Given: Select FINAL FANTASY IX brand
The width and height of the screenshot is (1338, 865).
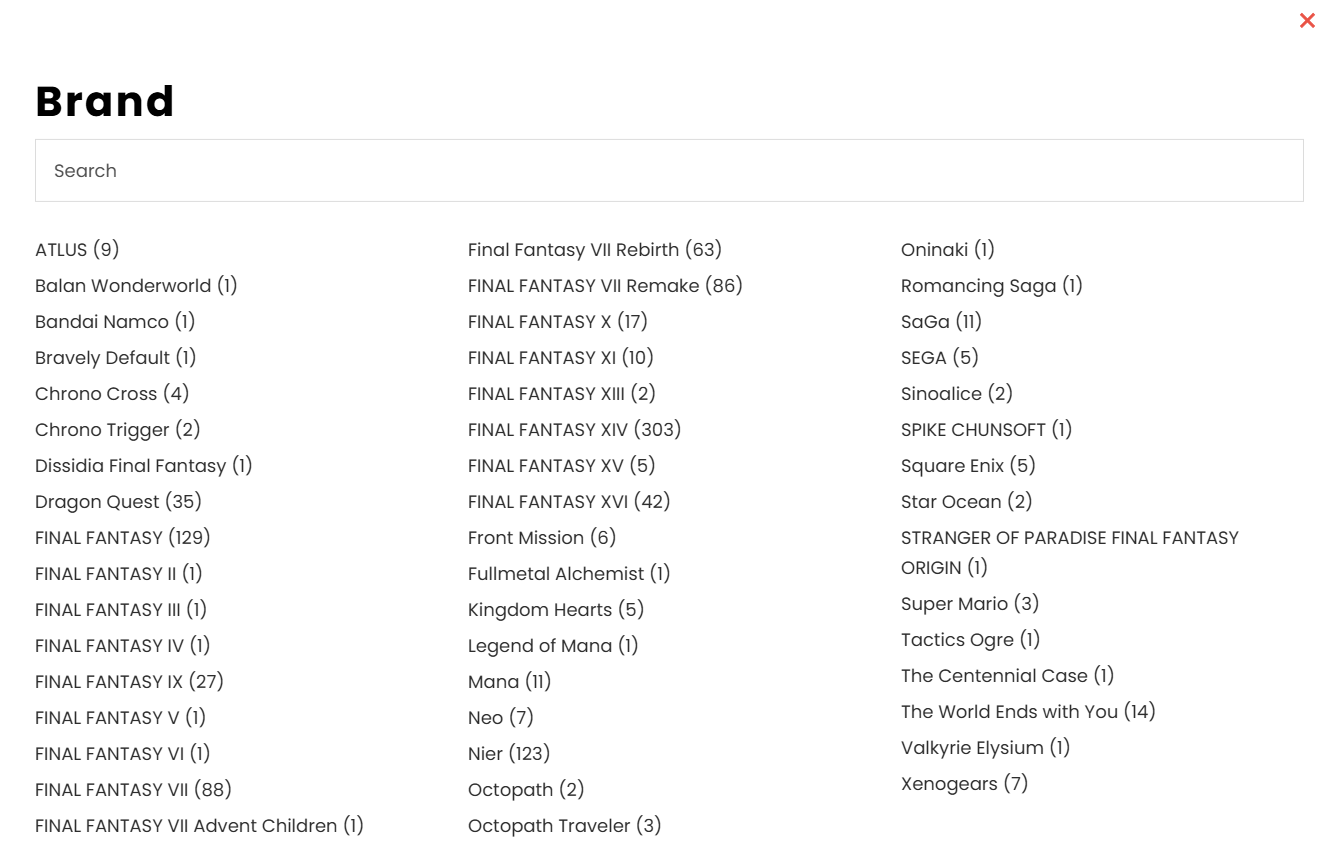Looking at the screenshot, I should click(129, 682).
